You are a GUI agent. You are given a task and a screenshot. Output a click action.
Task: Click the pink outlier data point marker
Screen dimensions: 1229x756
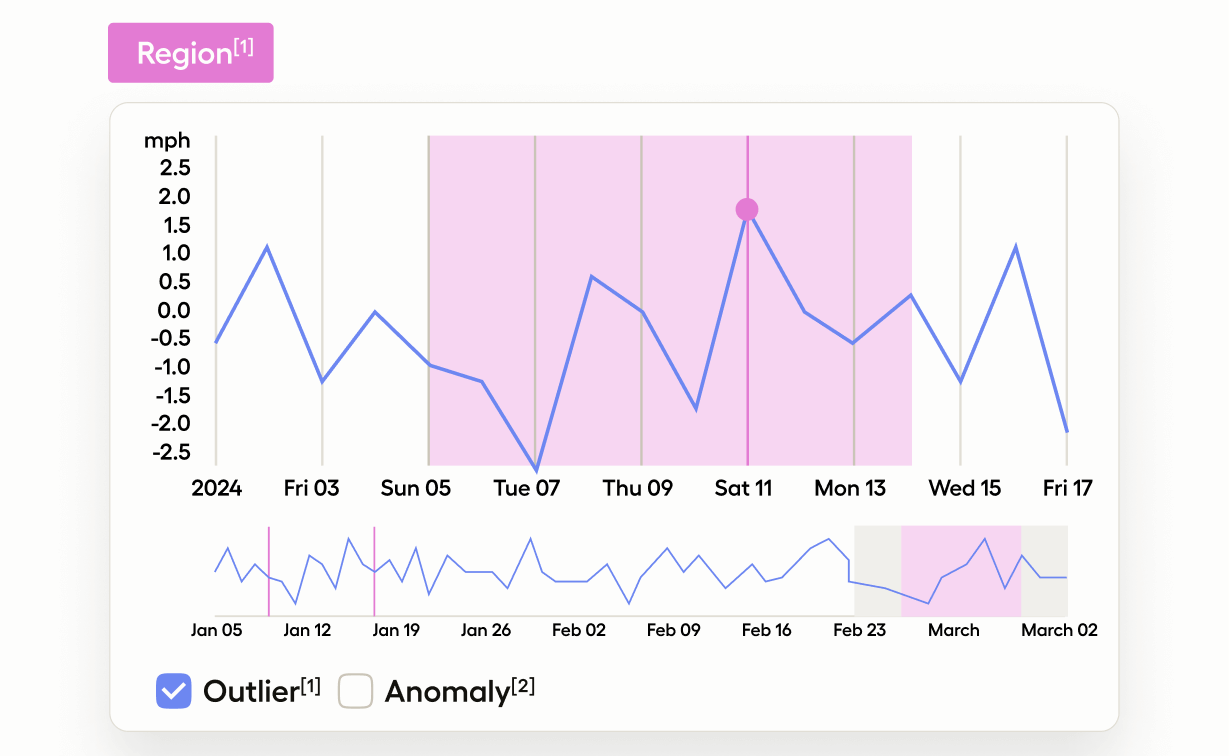pos(747,209)
